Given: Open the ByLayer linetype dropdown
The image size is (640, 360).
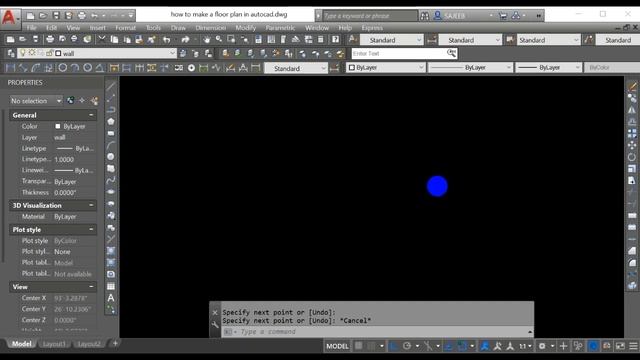Looking at the screenshot, I should point(470,67).
